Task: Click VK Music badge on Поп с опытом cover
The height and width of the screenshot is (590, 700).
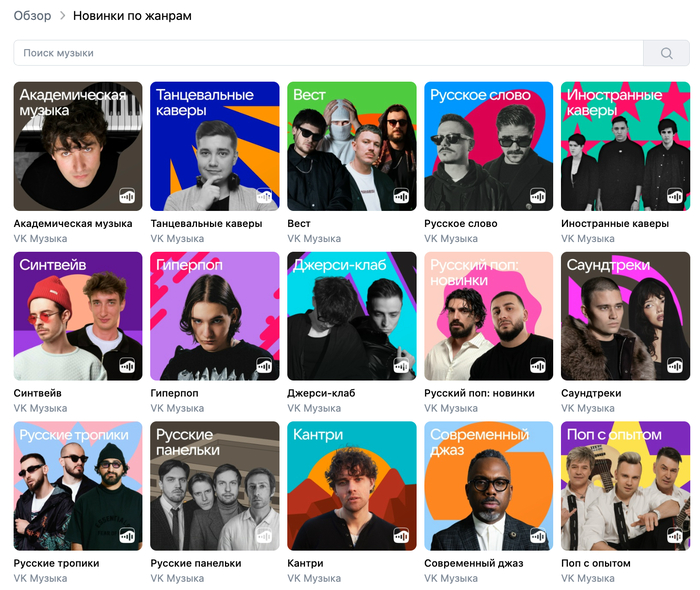Action: click(x=675, y=536)
